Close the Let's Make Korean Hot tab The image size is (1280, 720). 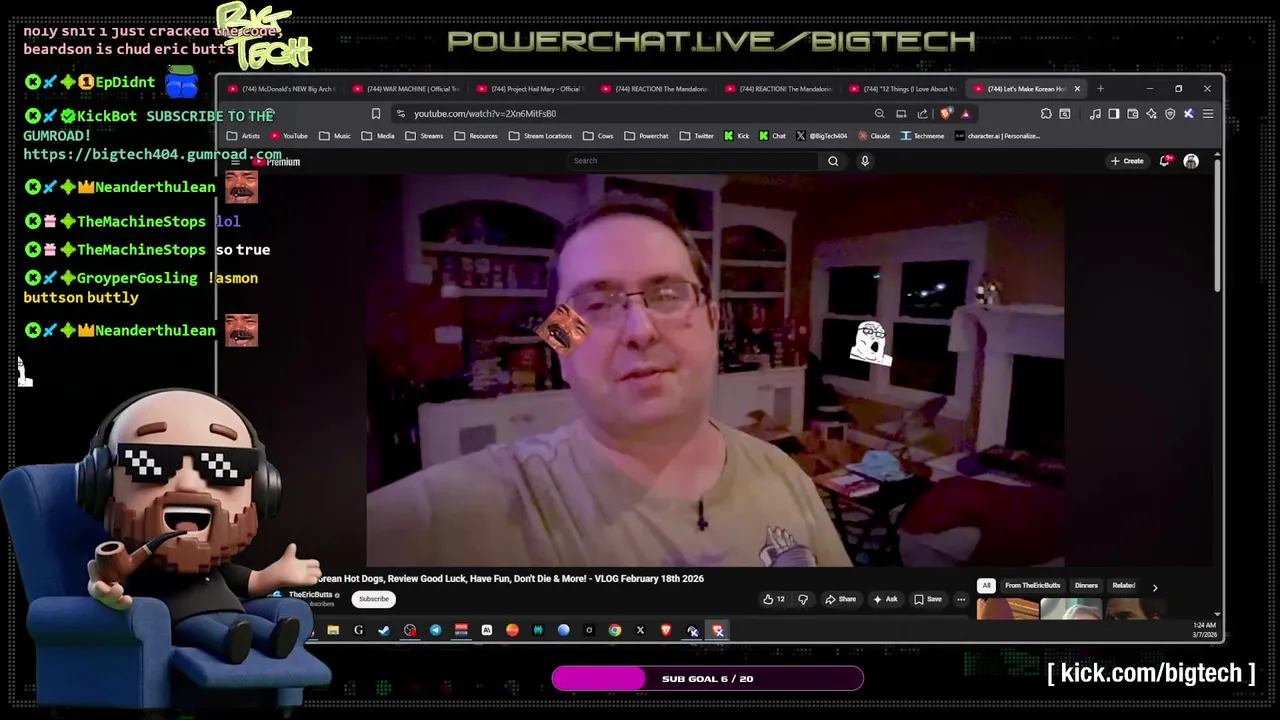[1077, 89]
